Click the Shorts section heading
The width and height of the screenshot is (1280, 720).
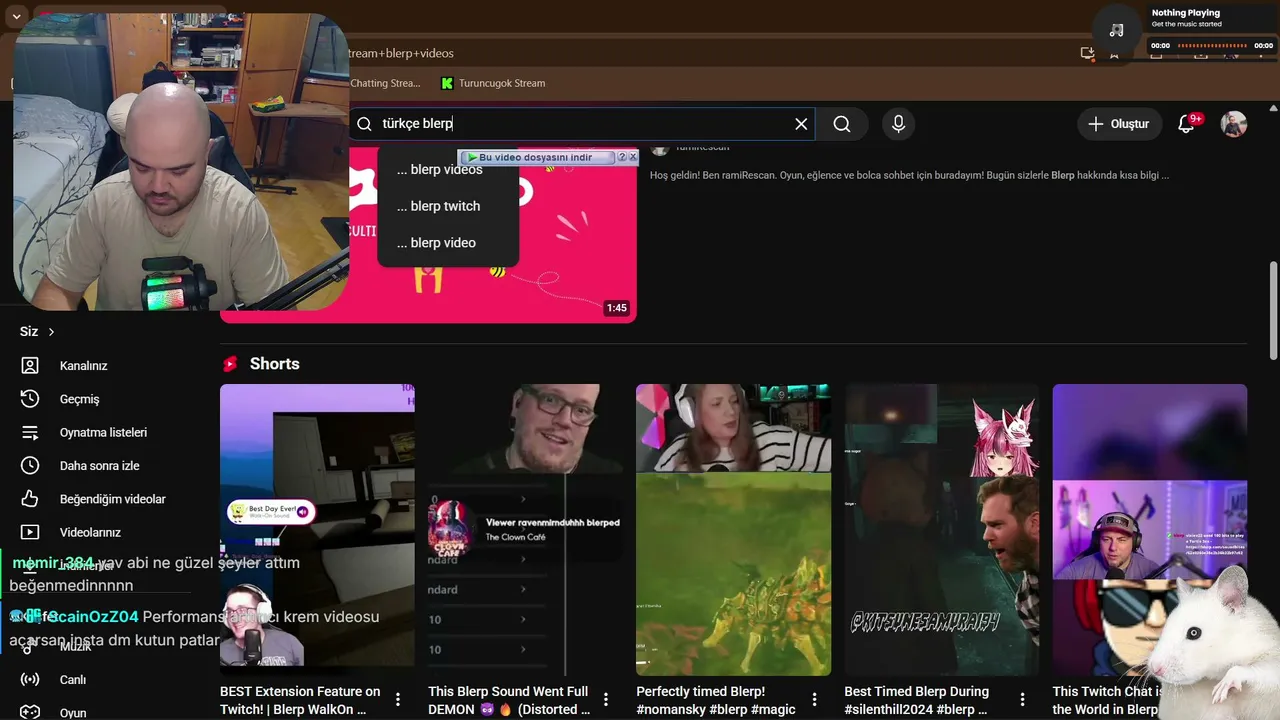275,364
